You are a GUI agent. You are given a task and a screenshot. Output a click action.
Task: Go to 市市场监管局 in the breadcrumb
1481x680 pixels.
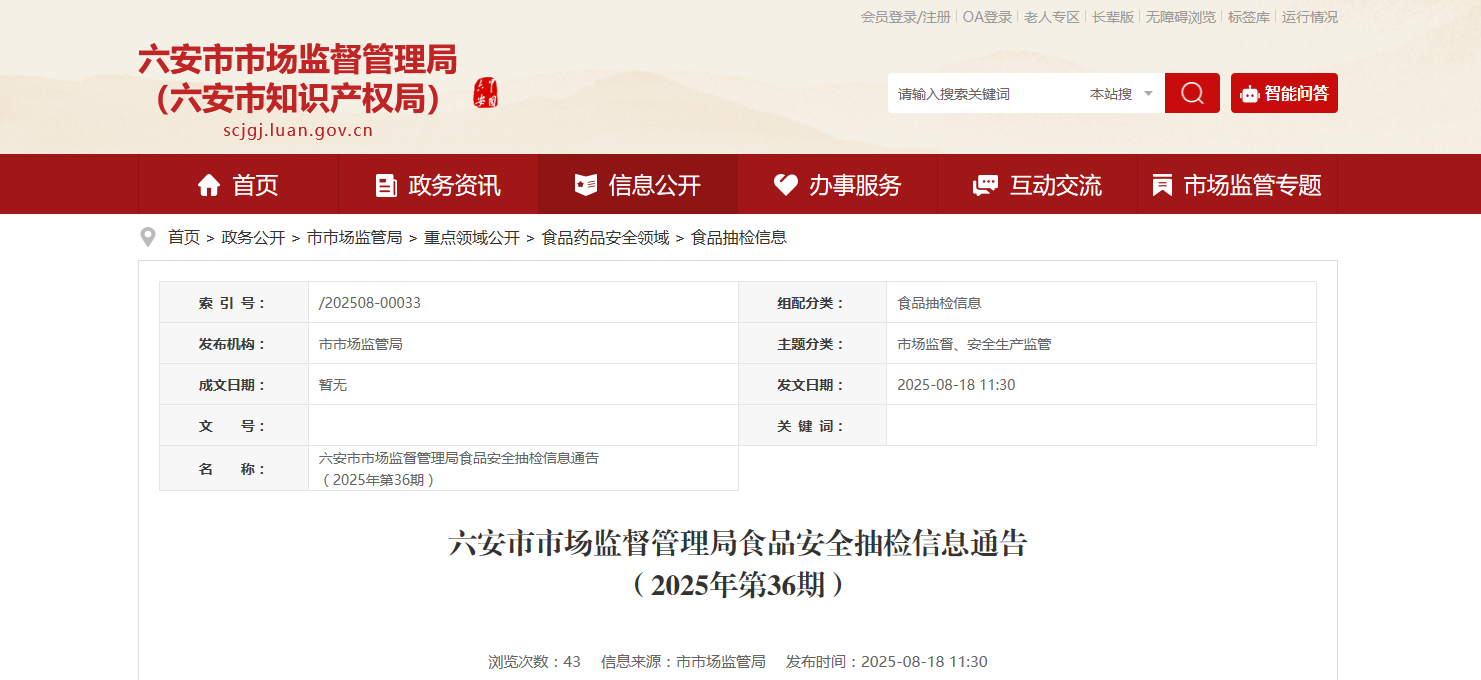(354, 237)
